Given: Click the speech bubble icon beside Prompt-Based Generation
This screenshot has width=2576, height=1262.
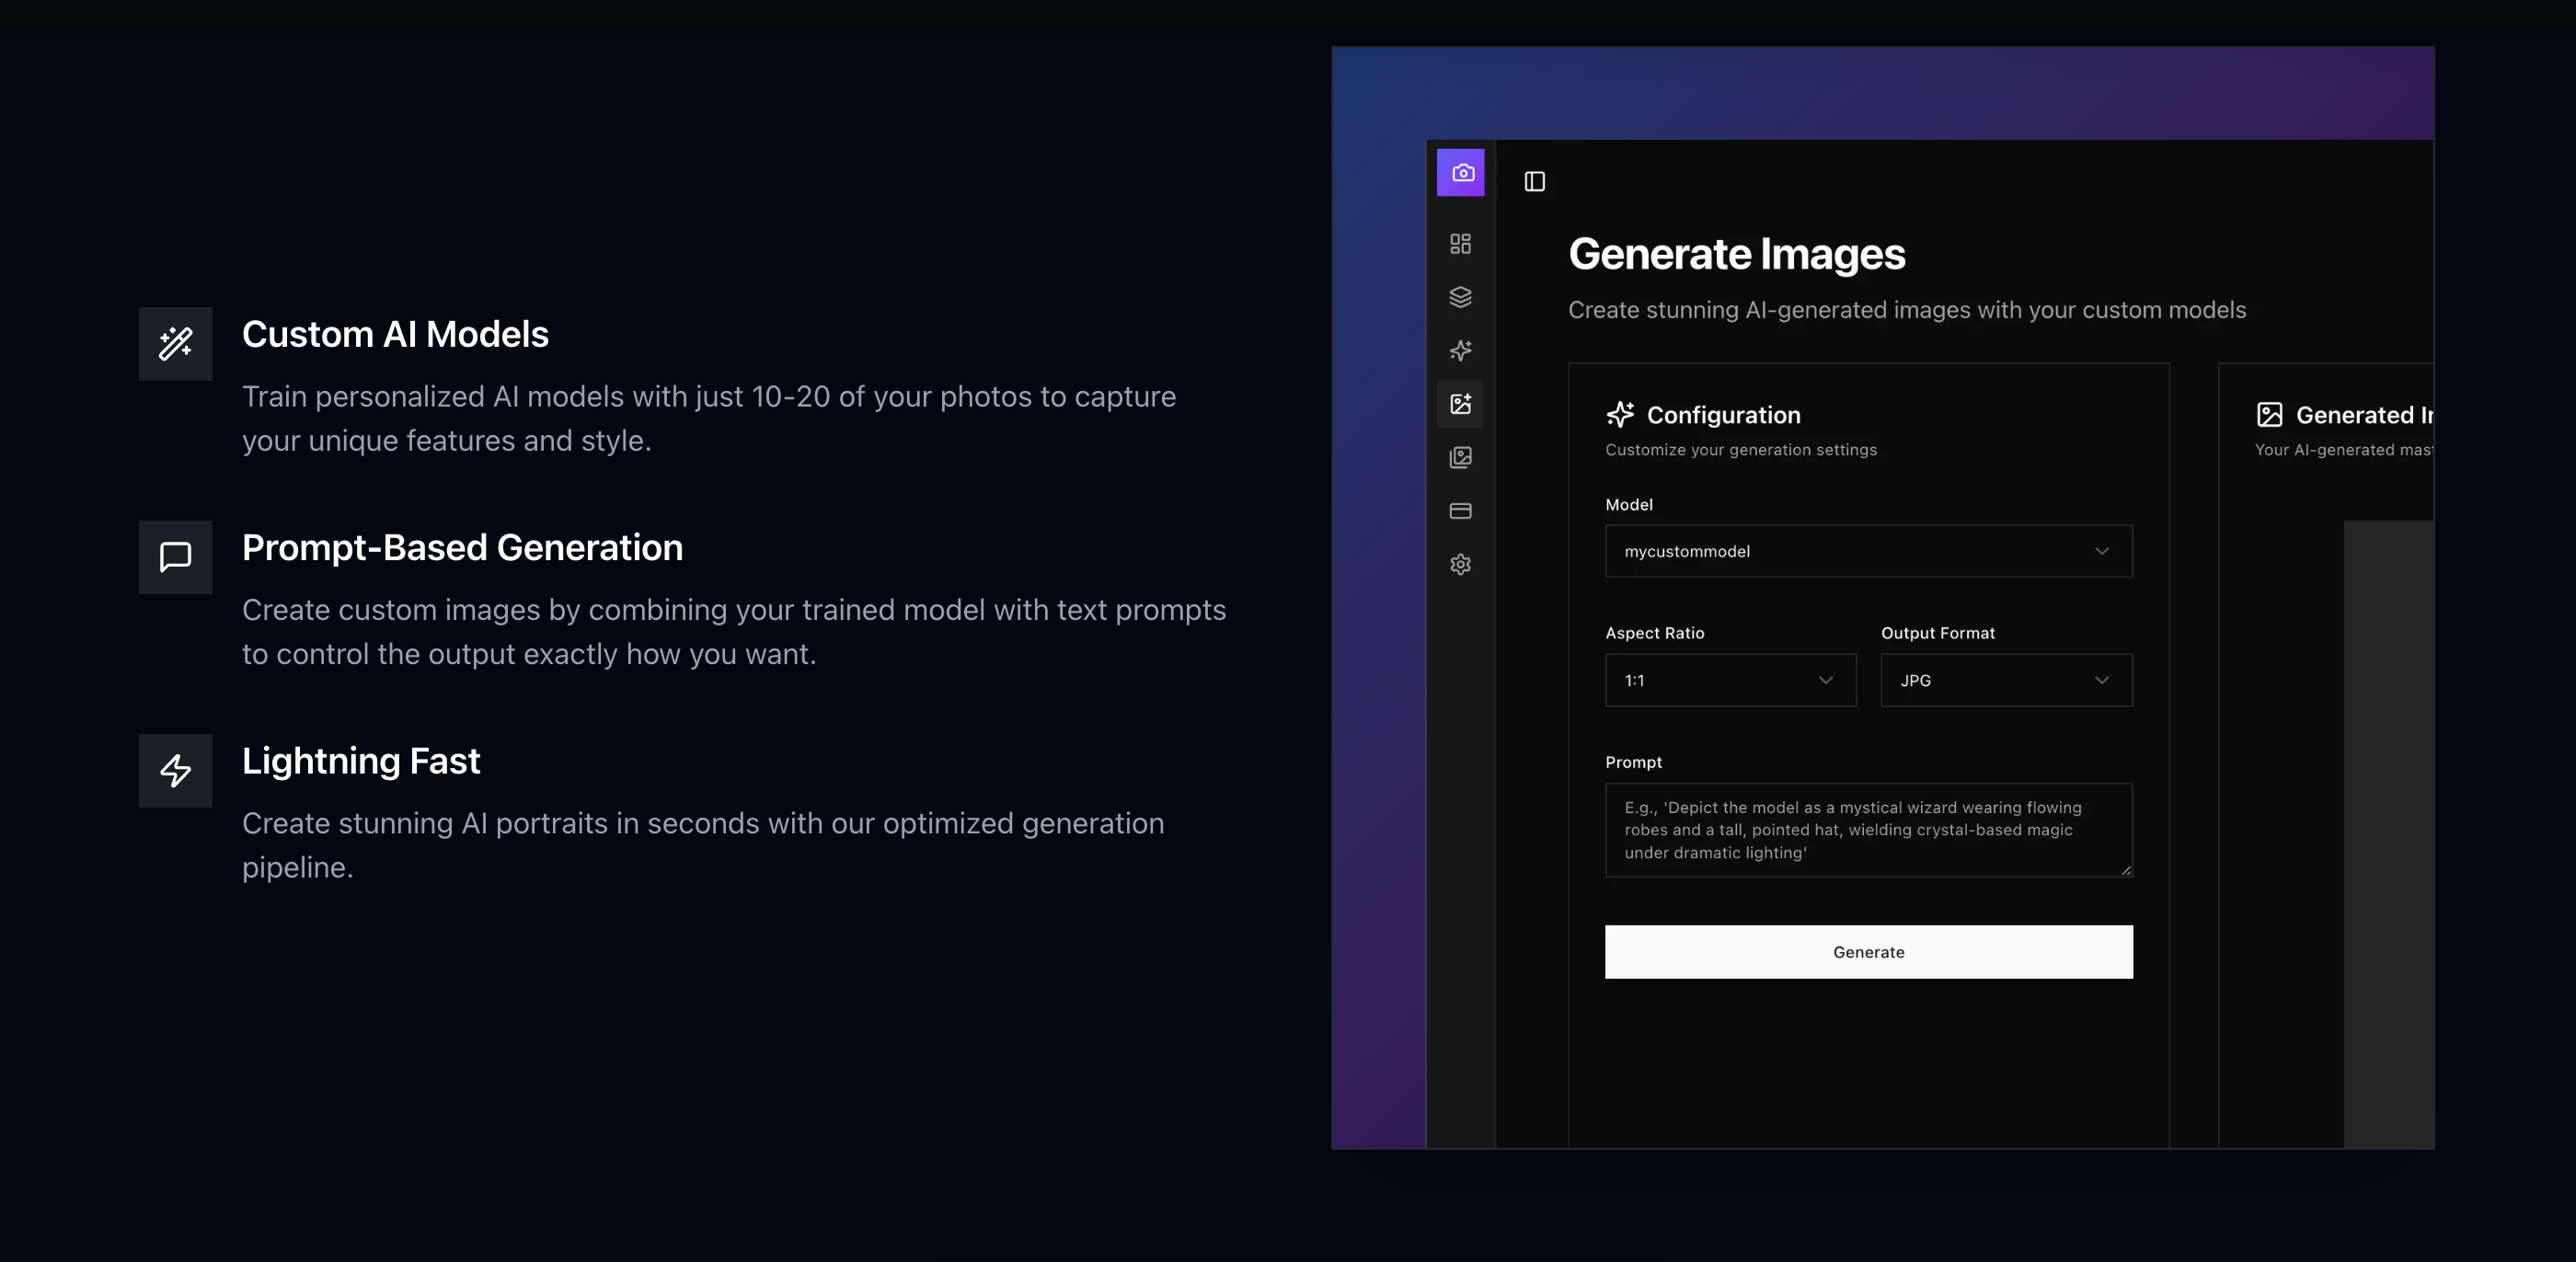Looking at the screenshot, I should 175,557.
